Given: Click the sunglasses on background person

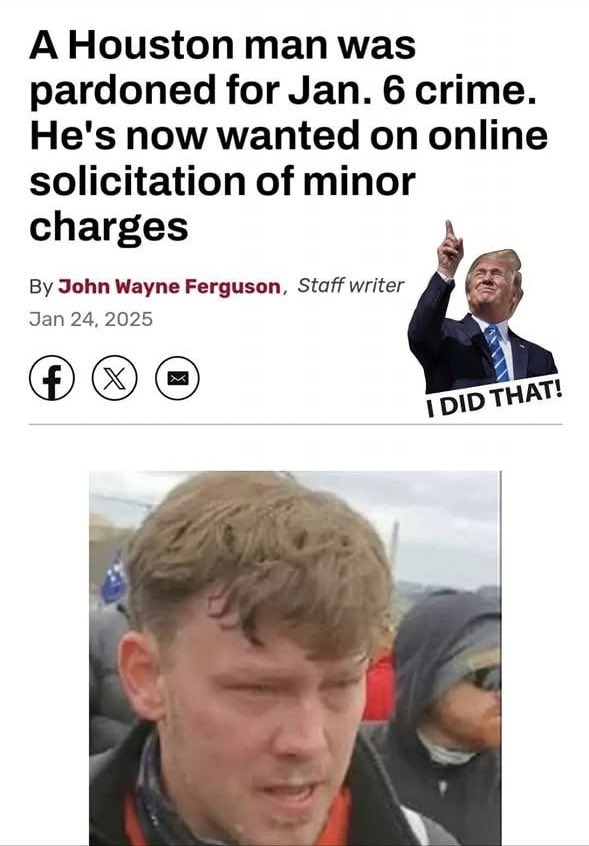Looking at the screenshot, I should [x=484, y=678].
